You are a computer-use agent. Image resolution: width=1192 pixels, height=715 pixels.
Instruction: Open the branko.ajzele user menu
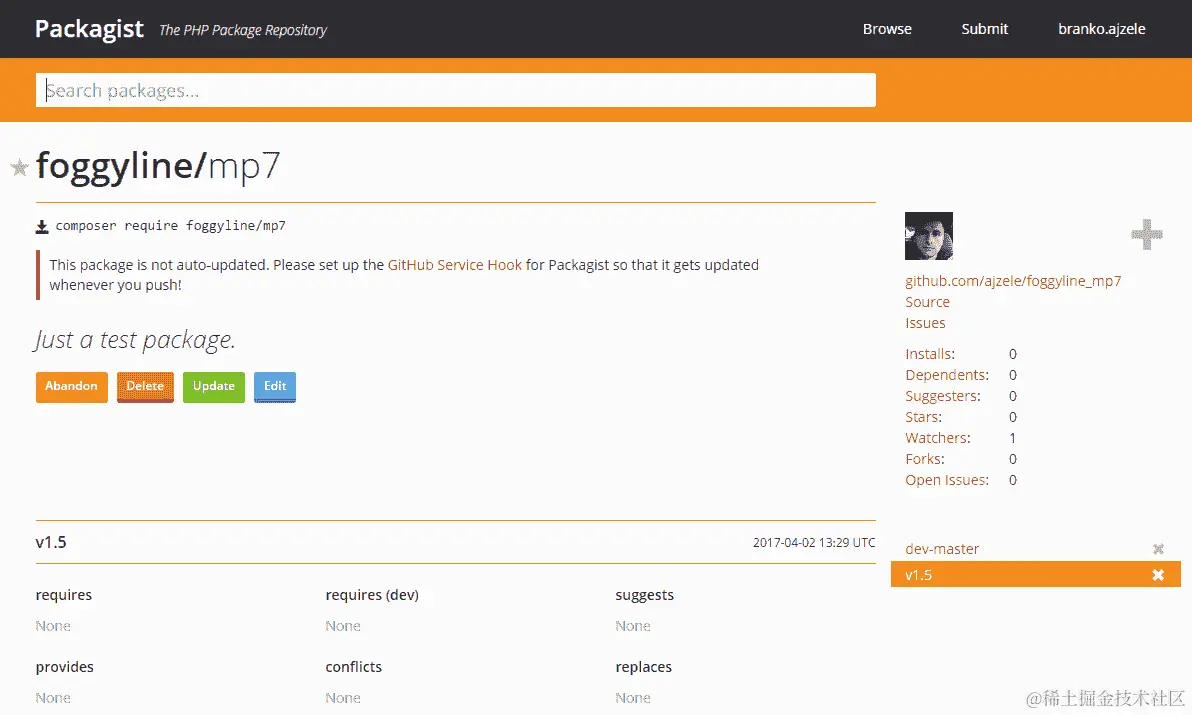1102,29
